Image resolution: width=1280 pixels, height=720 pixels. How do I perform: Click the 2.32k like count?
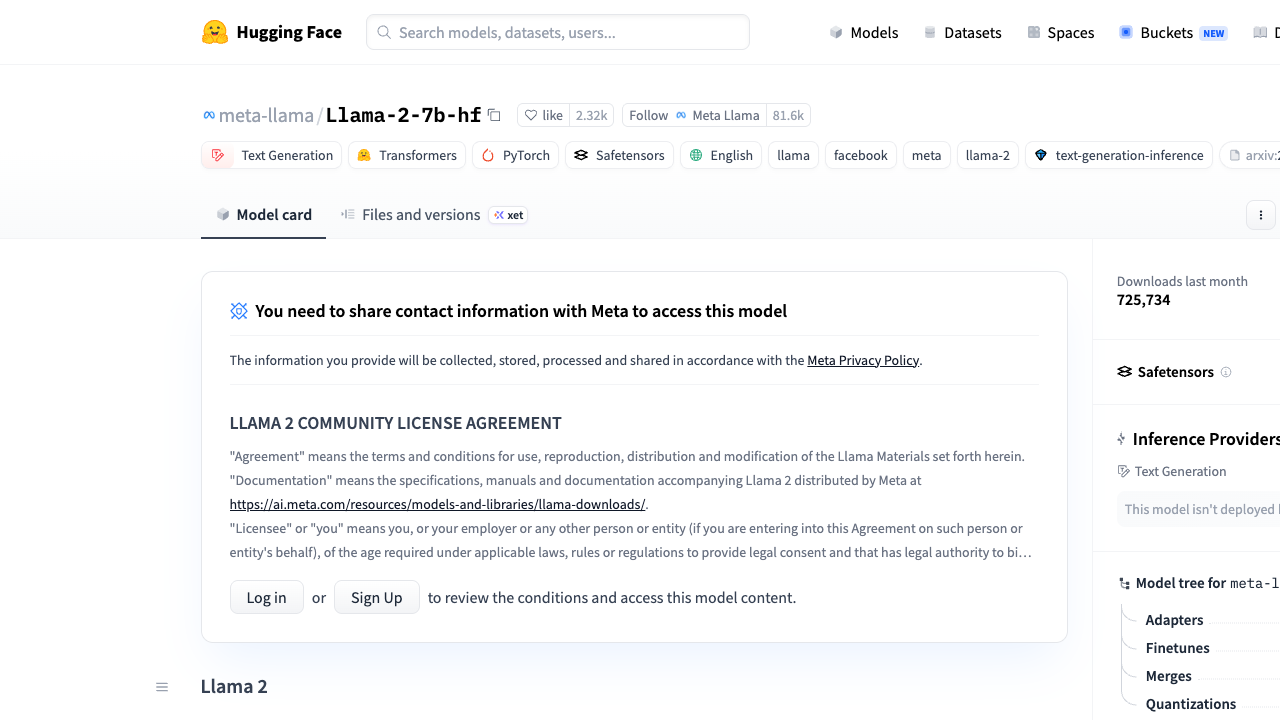pos(591,115)
